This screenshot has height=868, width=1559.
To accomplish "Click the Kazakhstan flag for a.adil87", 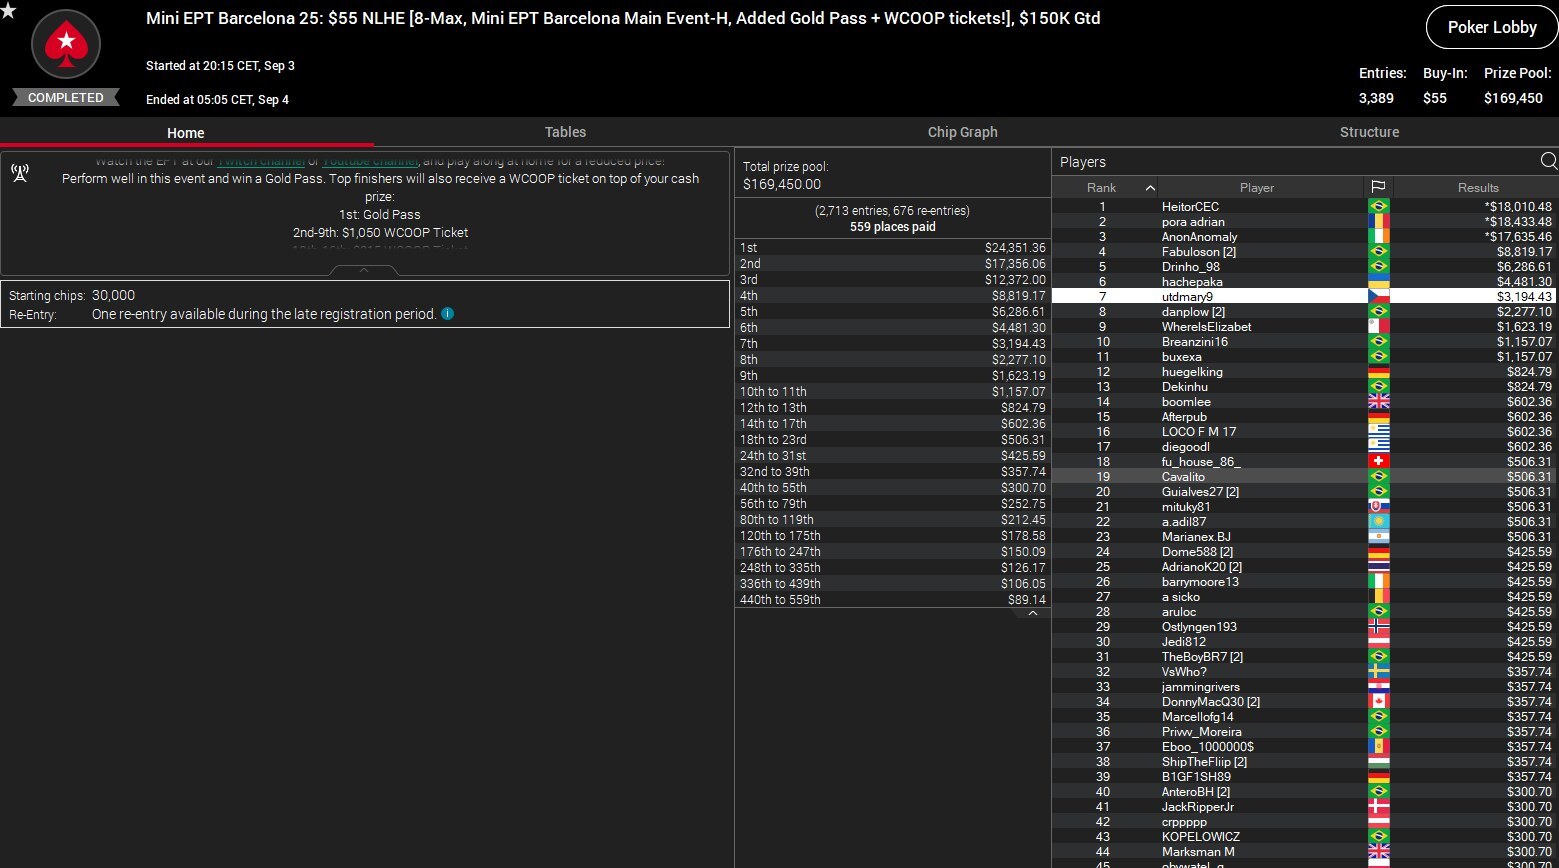I will point(1379,521).
